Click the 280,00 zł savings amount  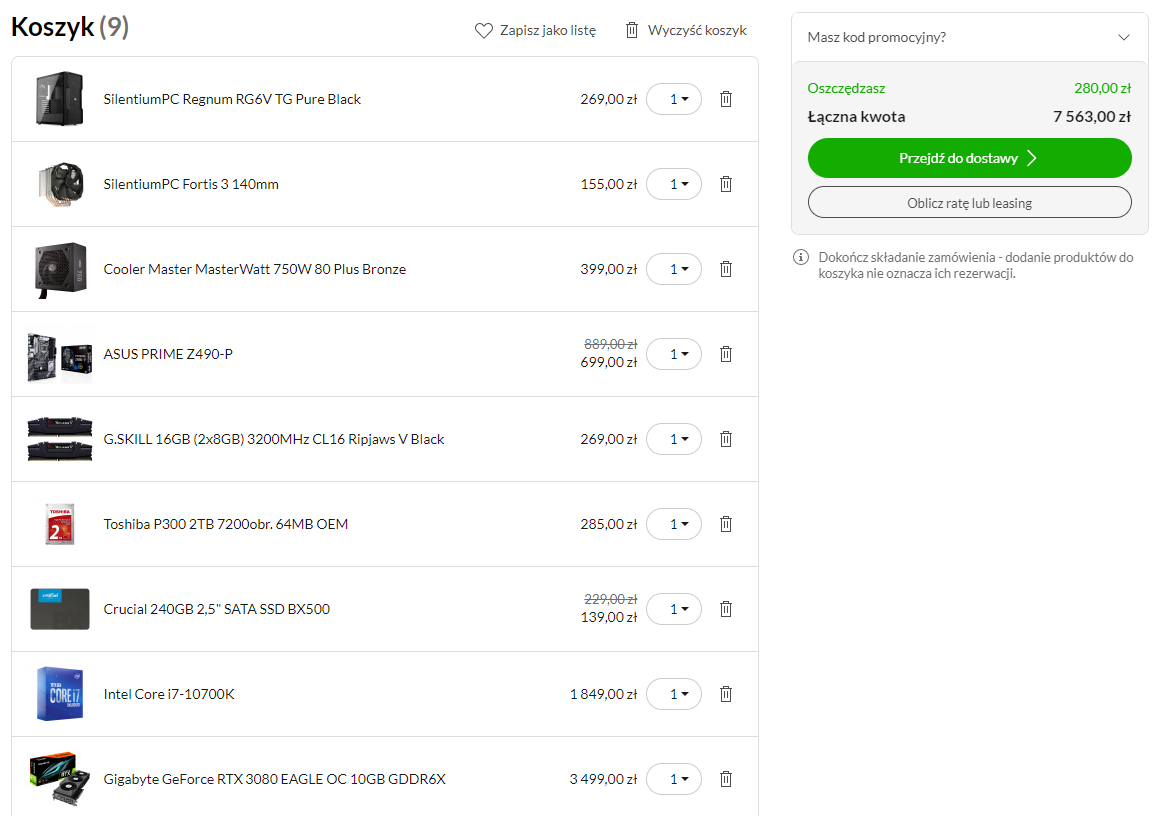click(1102, 88)
